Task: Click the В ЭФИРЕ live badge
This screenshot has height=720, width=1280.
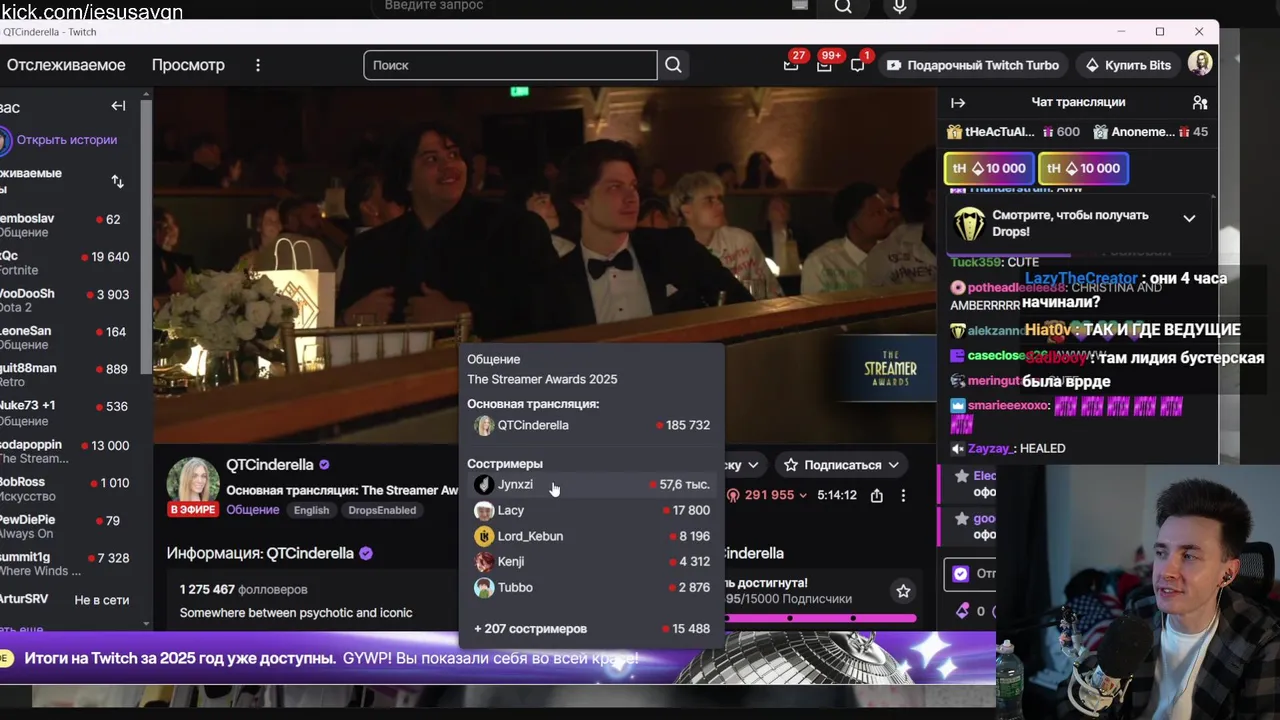Action: [193, 510]
